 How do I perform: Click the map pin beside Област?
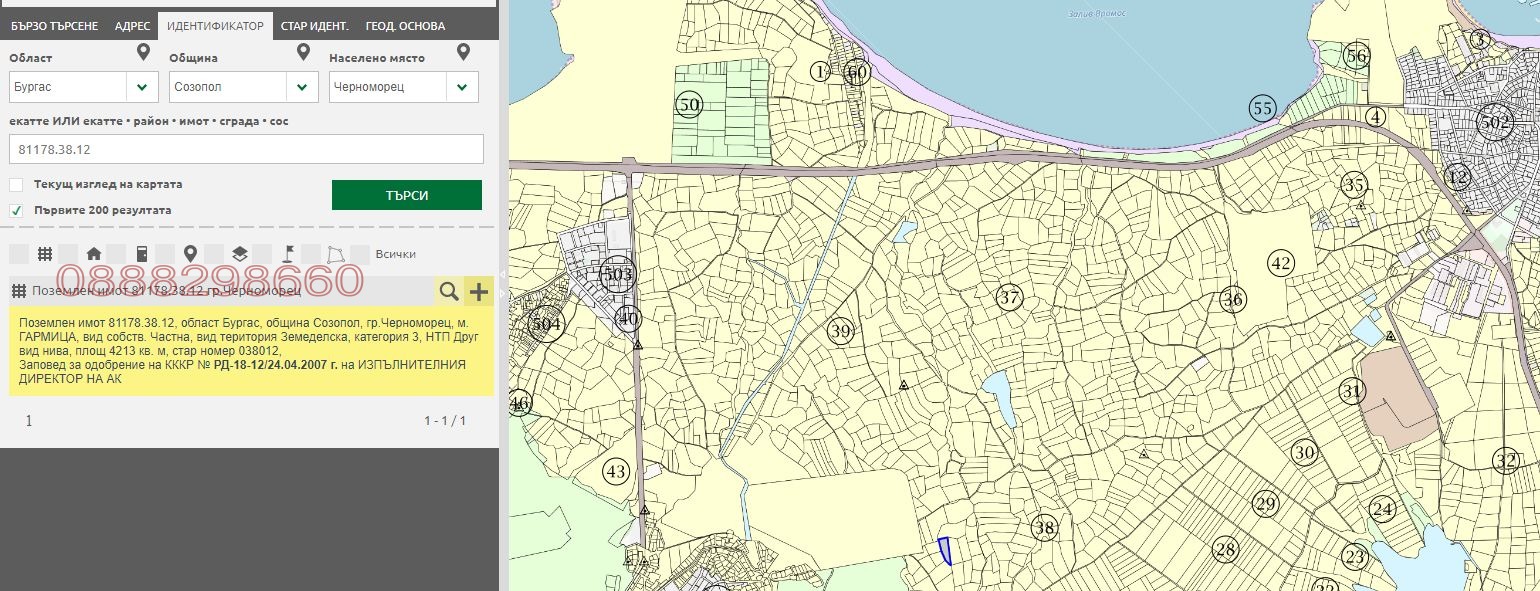[x=143, y=52]
